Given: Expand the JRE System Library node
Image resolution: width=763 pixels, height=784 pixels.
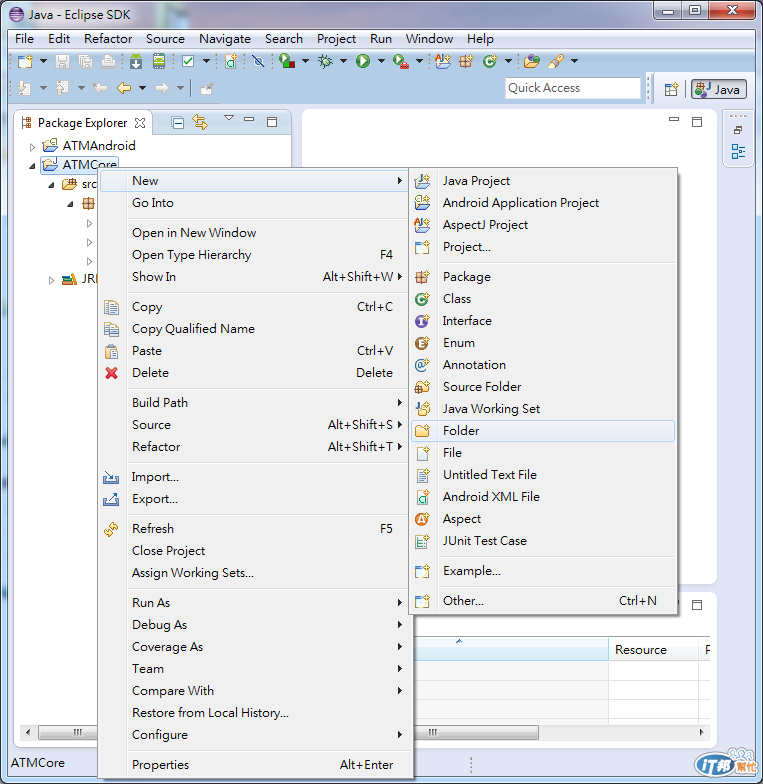Looking at the screenshot, I should click(51, 280).
